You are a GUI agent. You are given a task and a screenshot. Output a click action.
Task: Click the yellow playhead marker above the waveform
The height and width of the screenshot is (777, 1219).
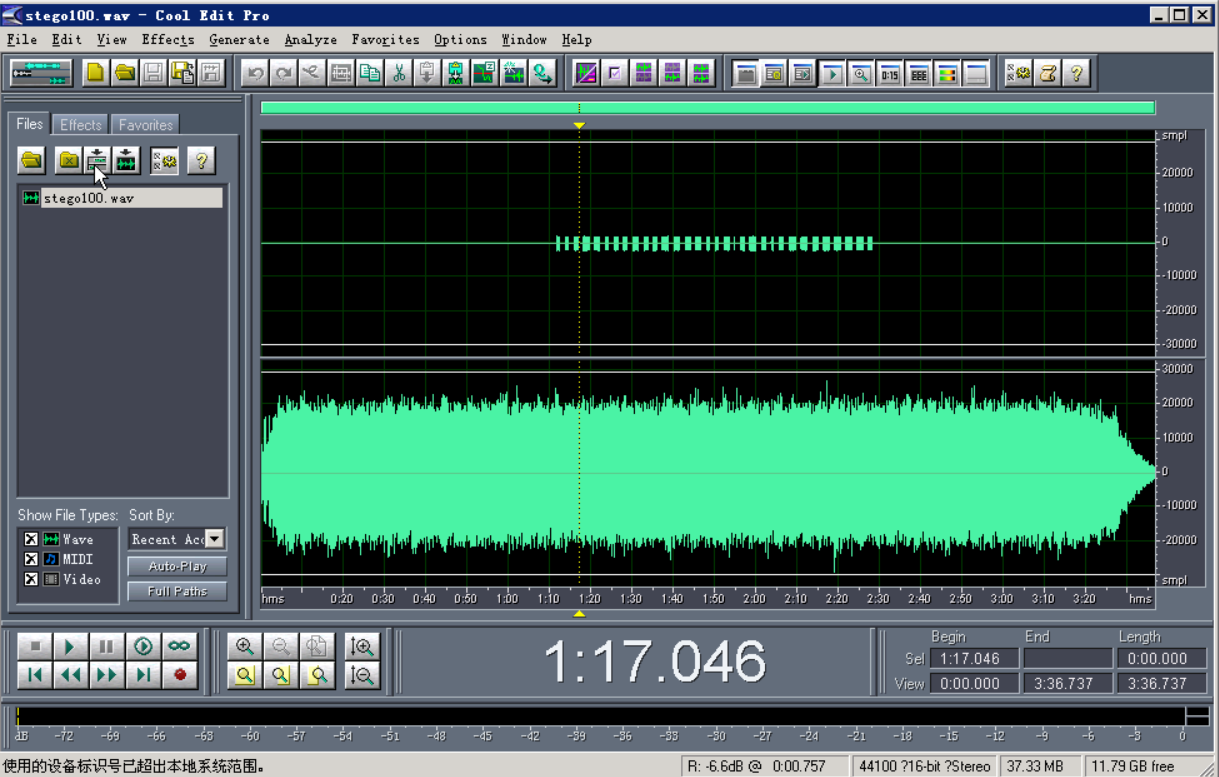(x=579, y=125)
